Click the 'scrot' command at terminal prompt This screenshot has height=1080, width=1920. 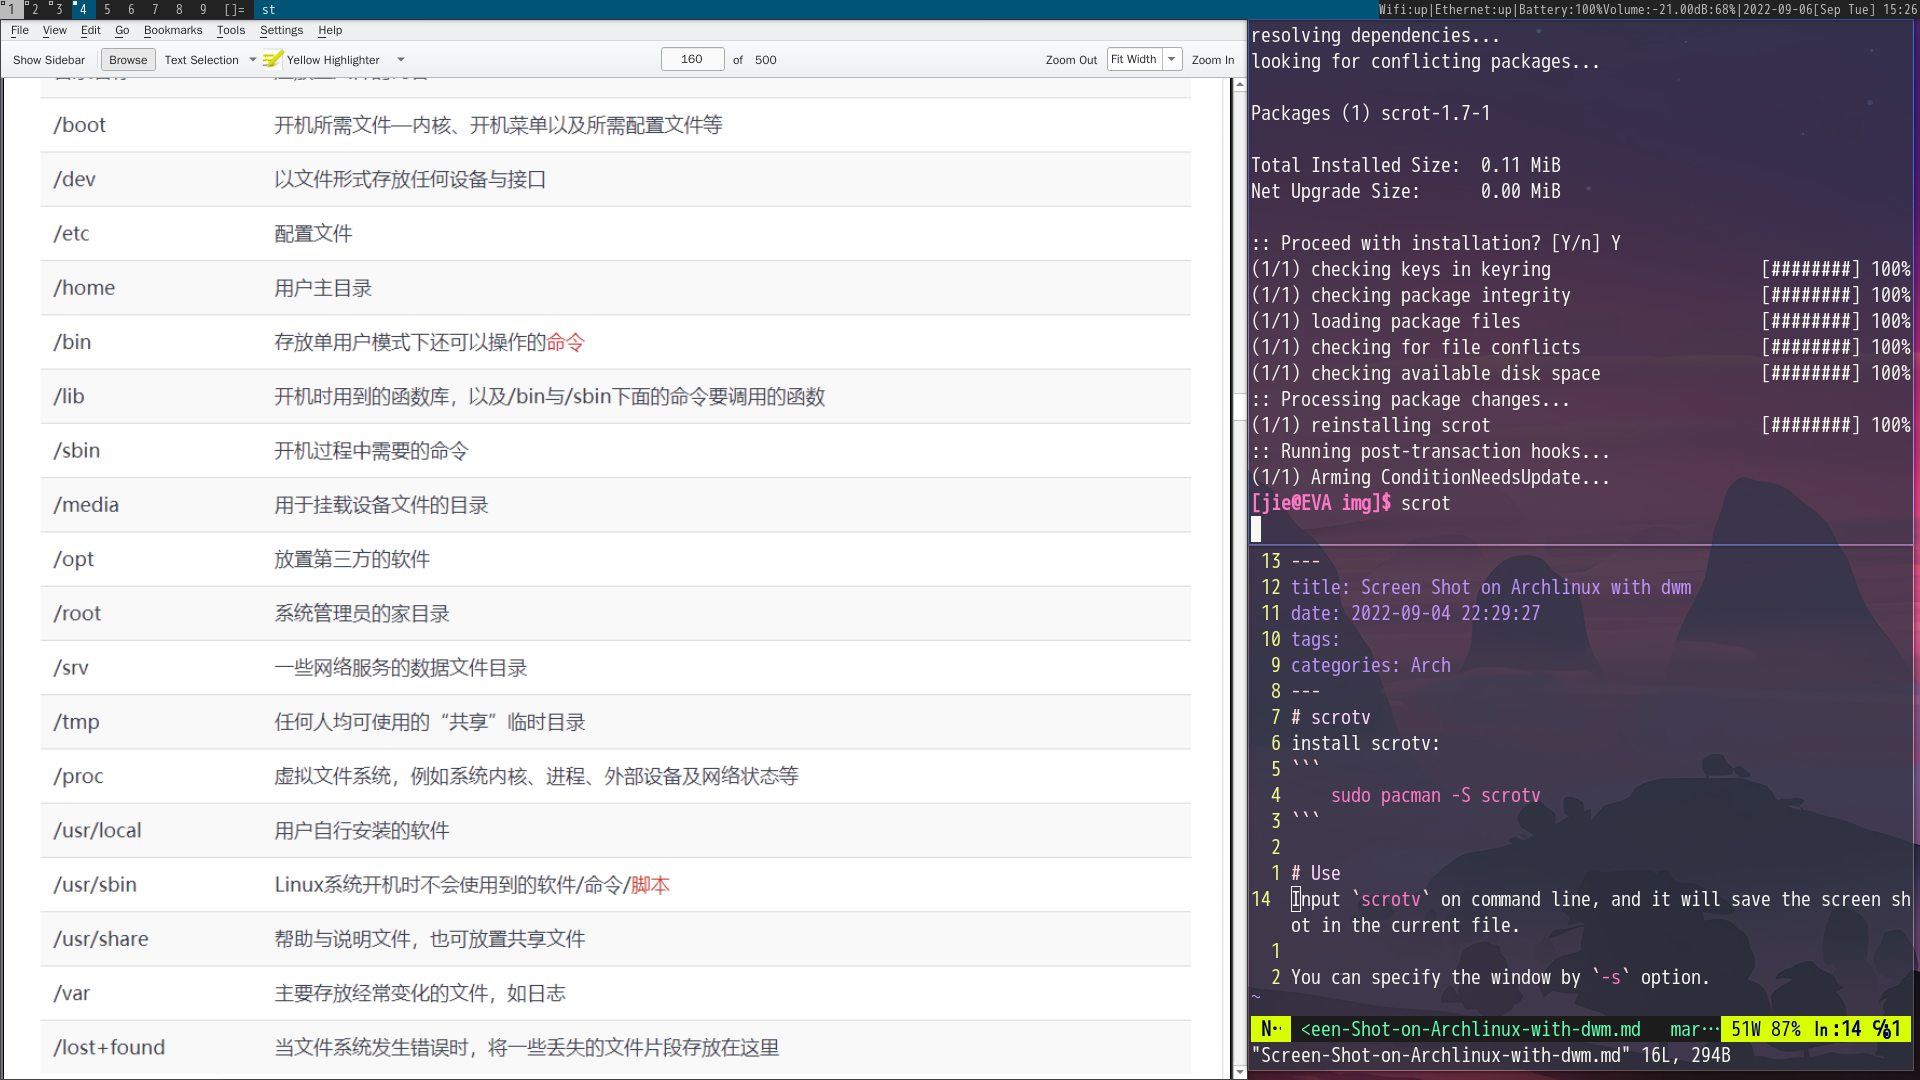coord(1425,504)
